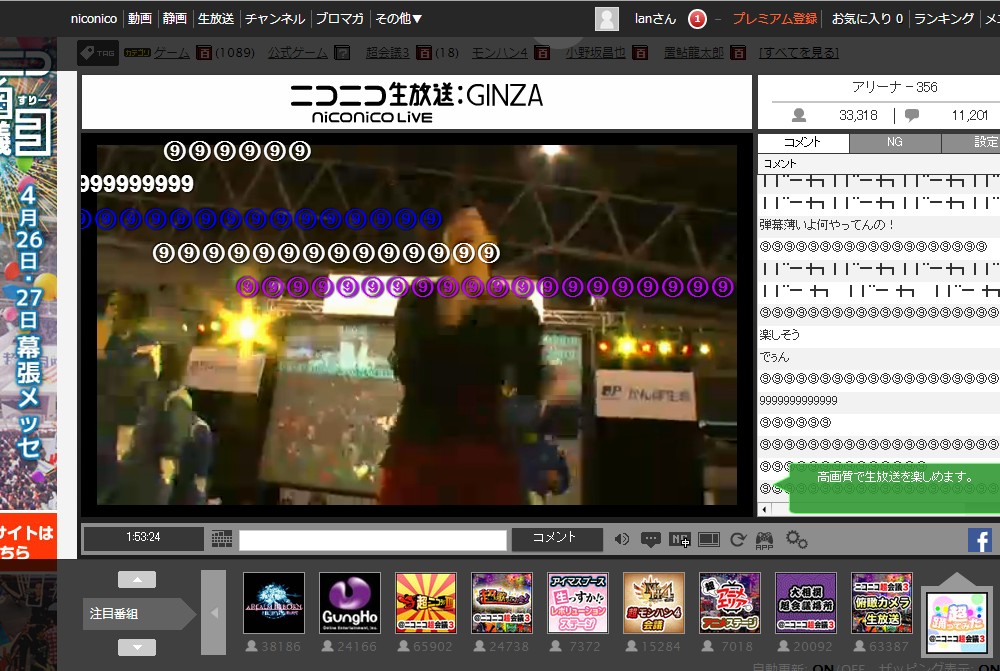Open the comment command keyboard icon

point(222,539)
